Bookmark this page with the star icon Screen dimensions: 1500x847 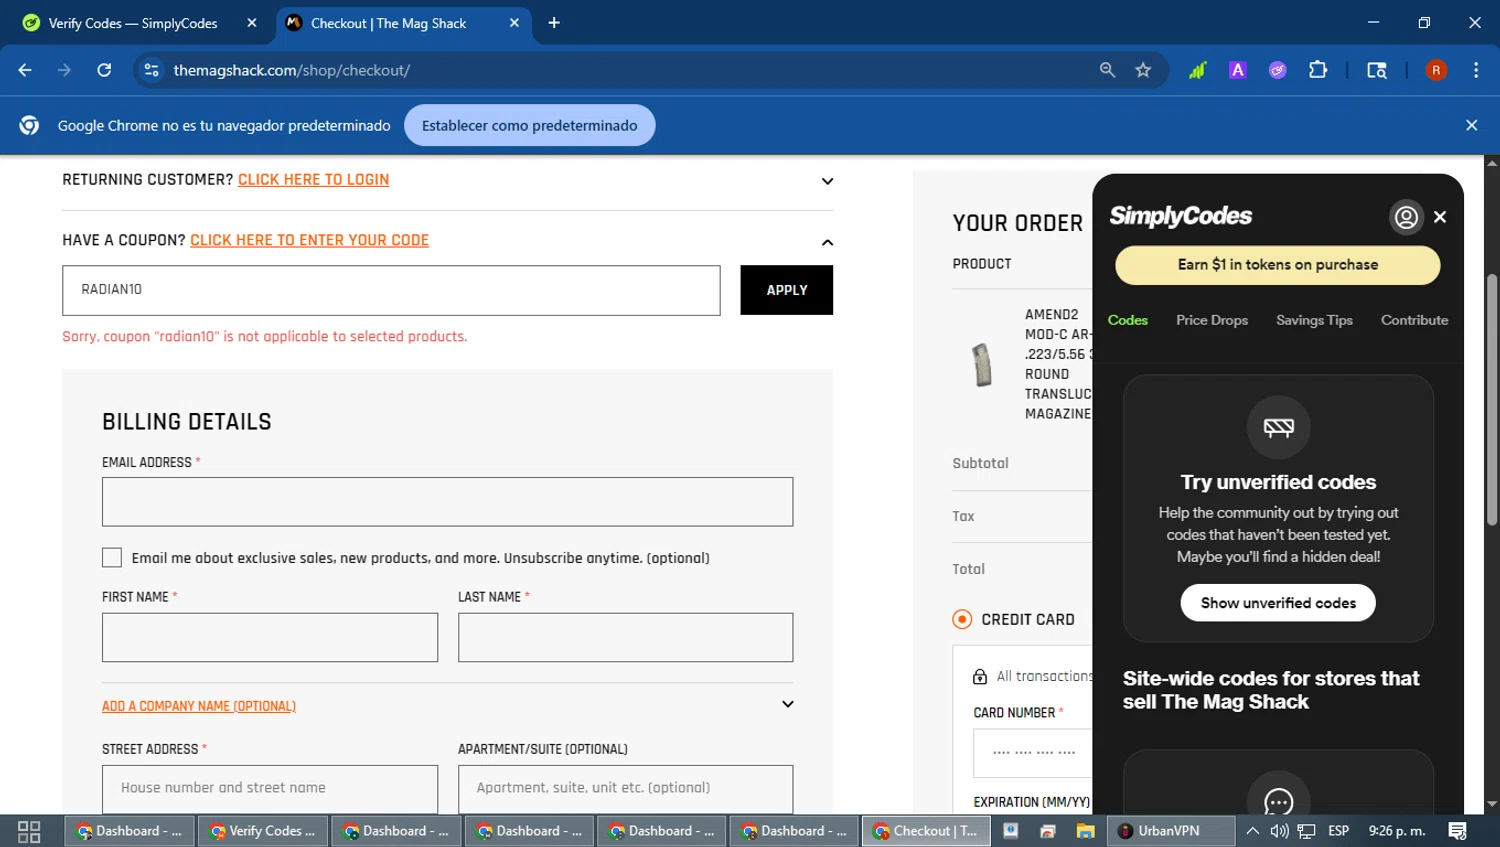coord(1143,70)
